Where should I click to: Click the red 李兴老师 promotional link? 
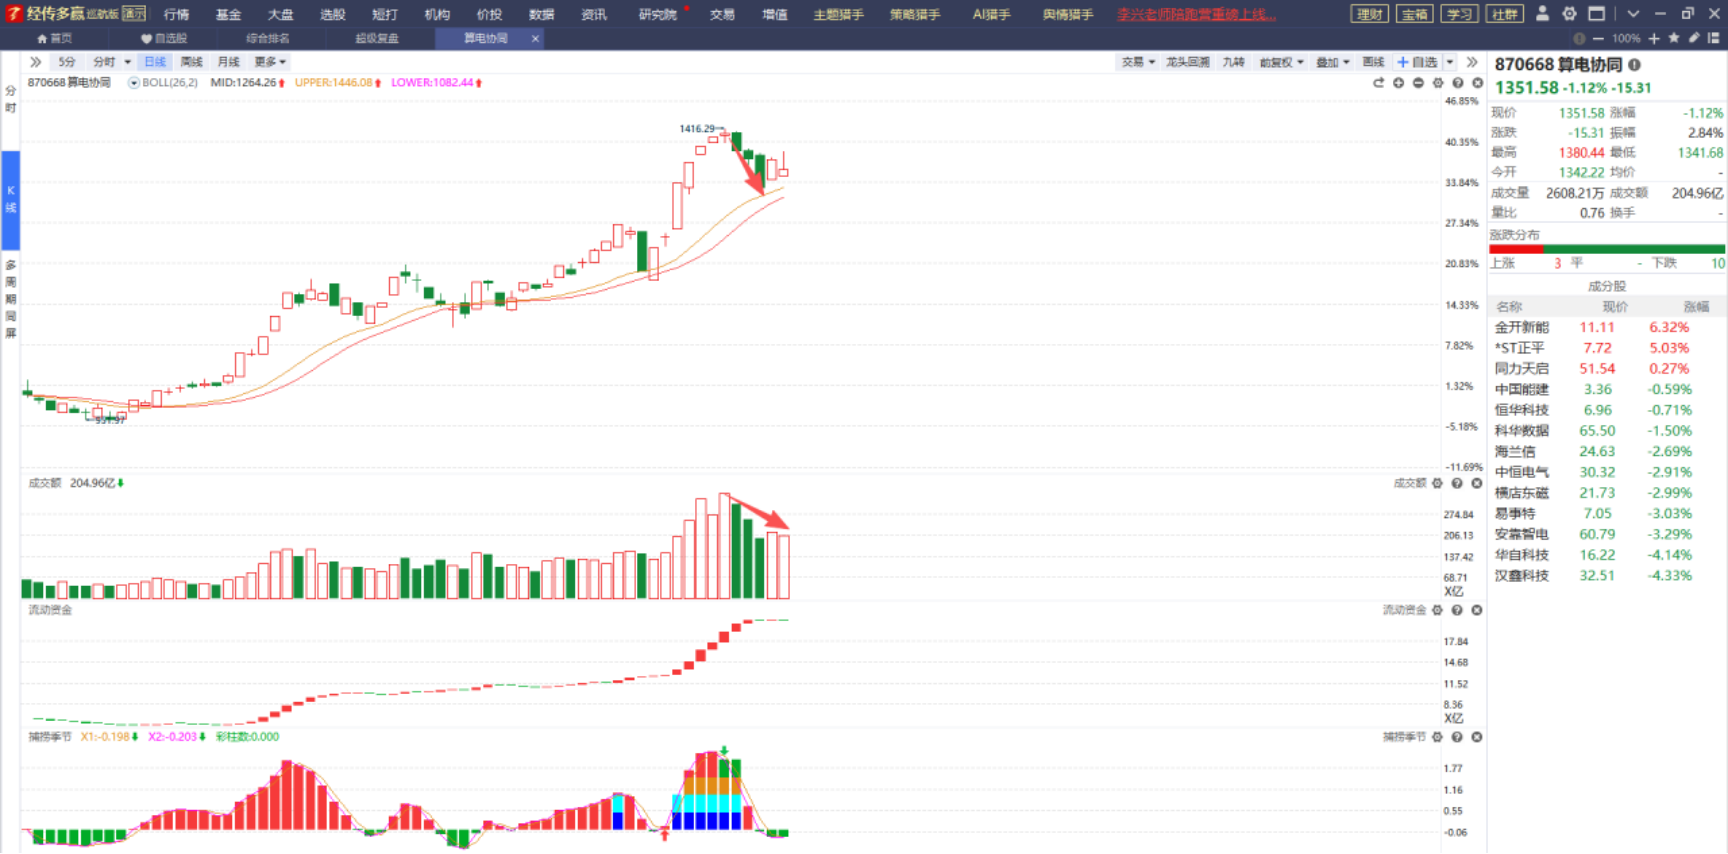1196,14
